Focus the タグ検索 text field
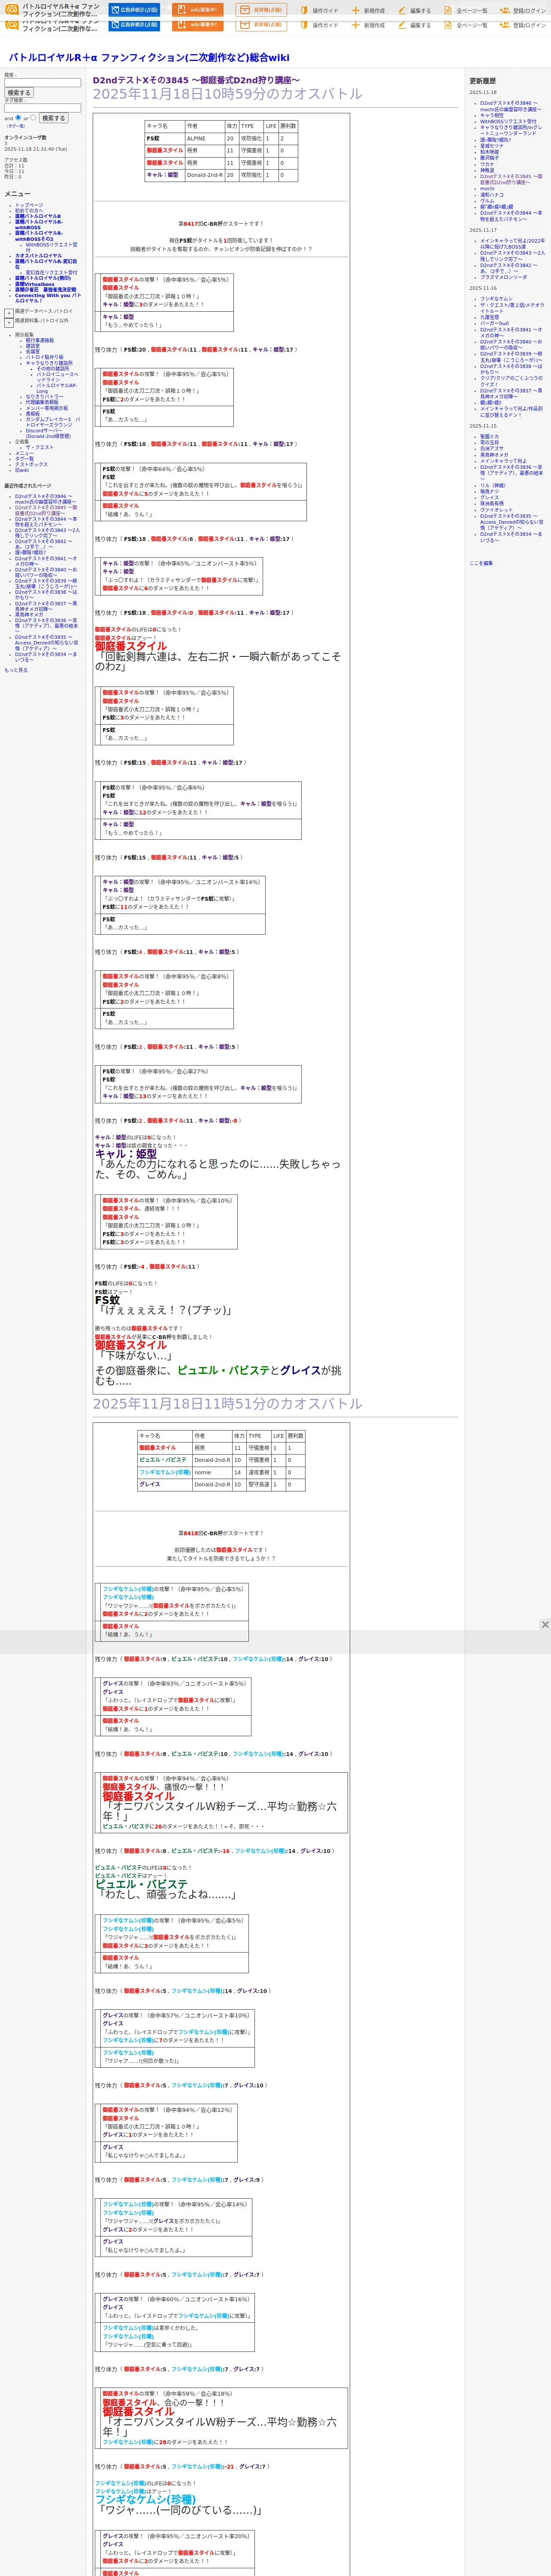 click(42, 108)
